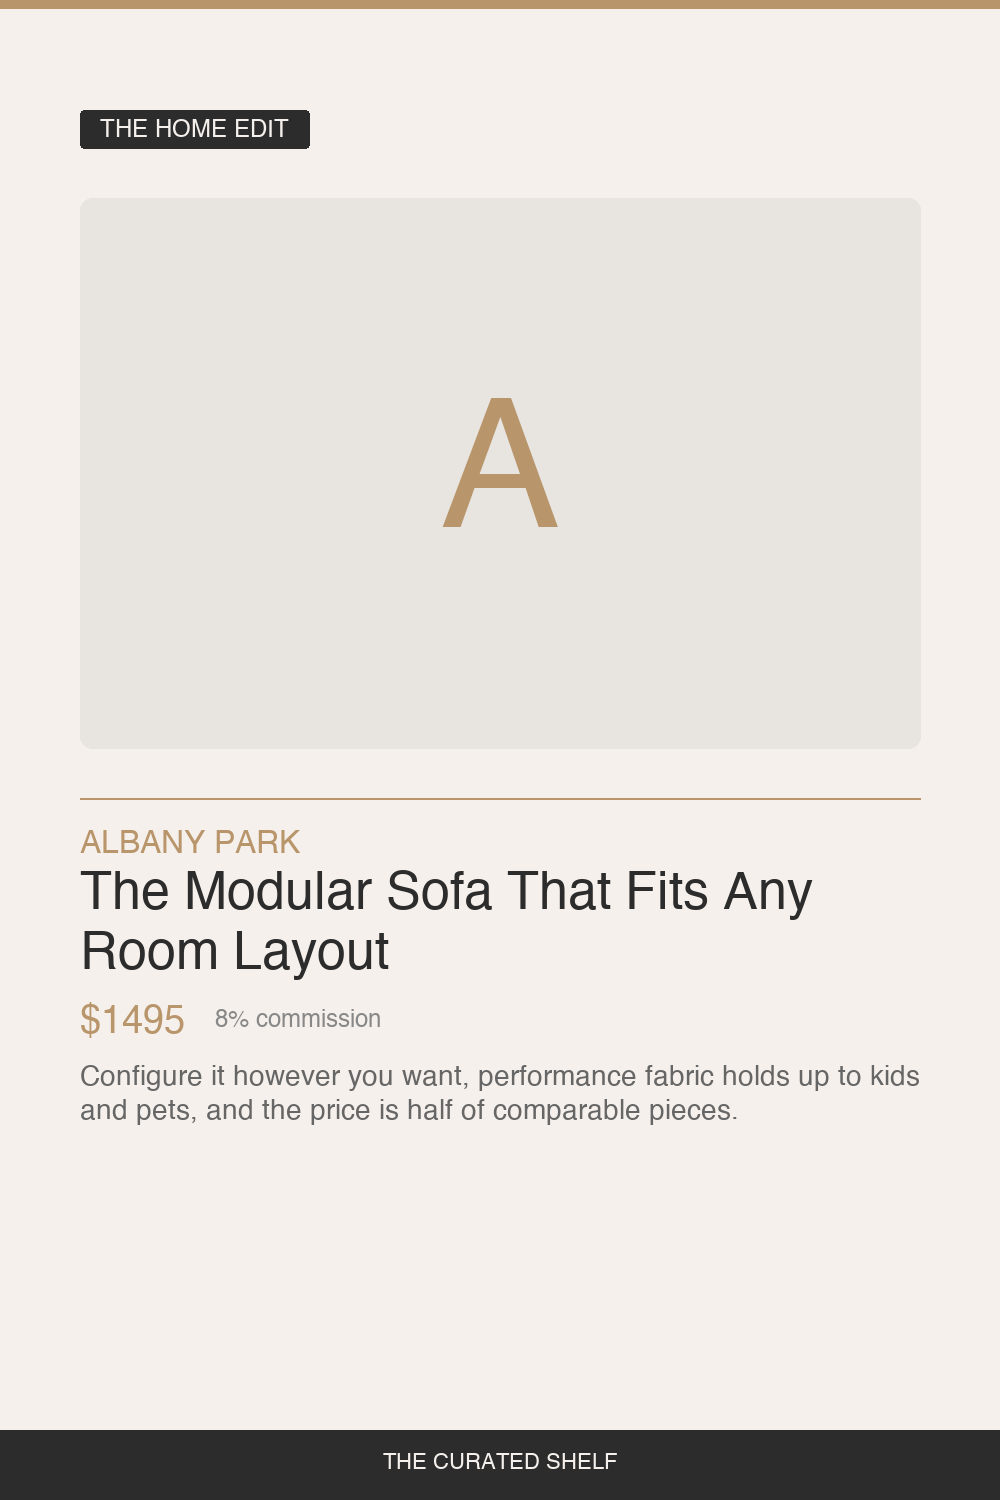This screenshot has height=1500, width=1000.
Task: Click THE CURATED SHELF footer text
Action: [x=500, y=1462]
